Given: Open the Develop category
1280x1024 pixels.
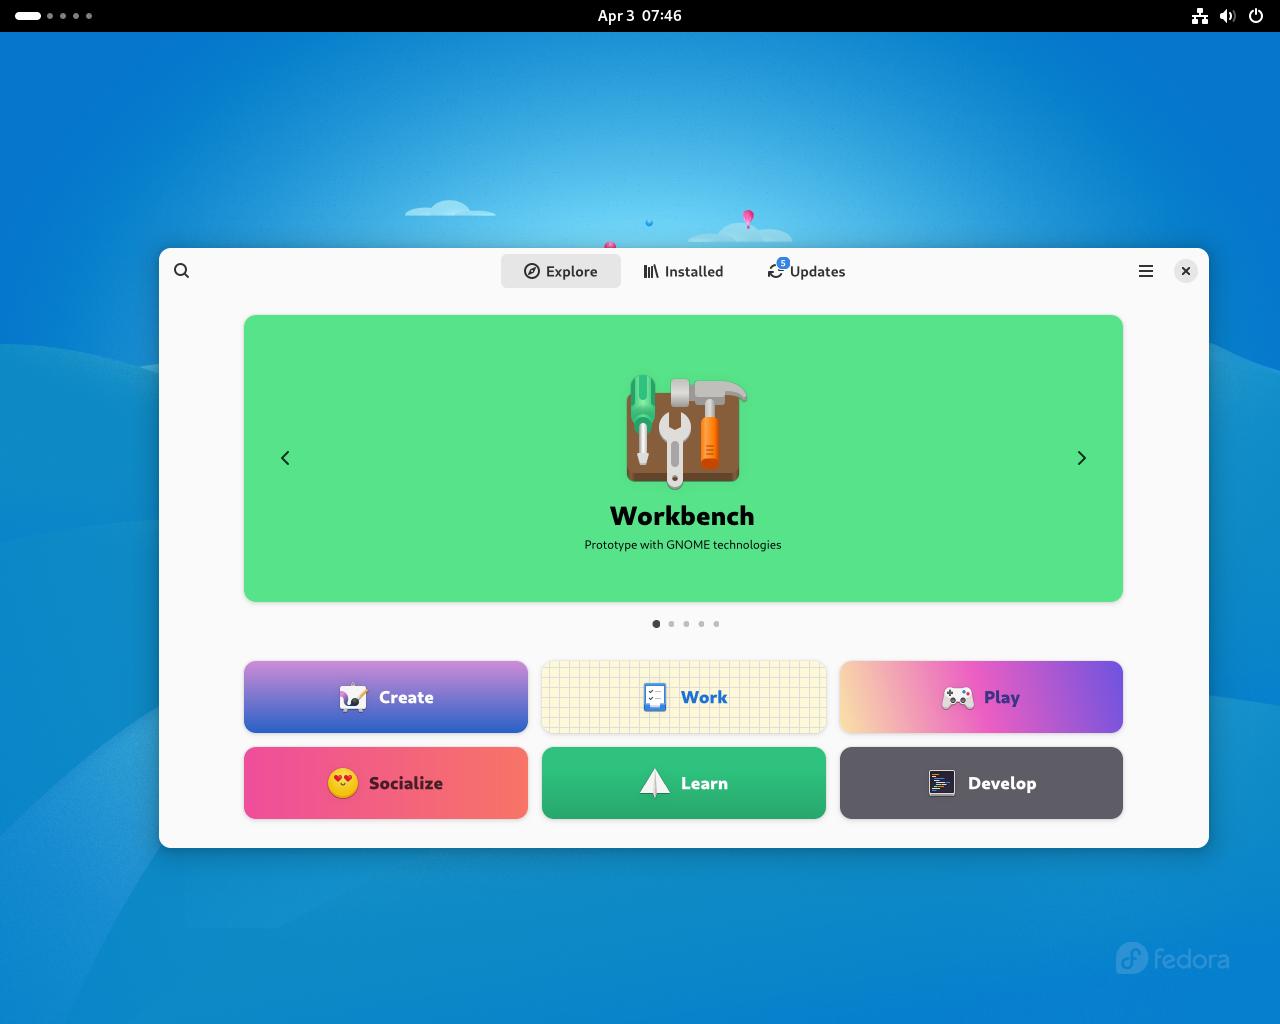Looking at the screenshot, I should (x=981, y=783).
